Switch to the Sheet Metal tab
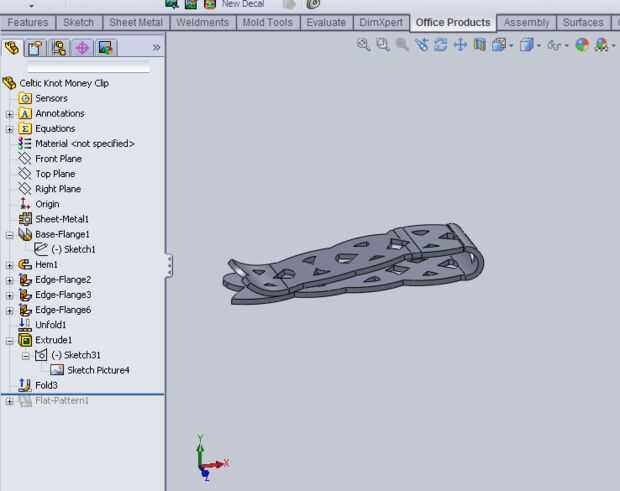The image size is (620, 491). click(x=136, y=22)
